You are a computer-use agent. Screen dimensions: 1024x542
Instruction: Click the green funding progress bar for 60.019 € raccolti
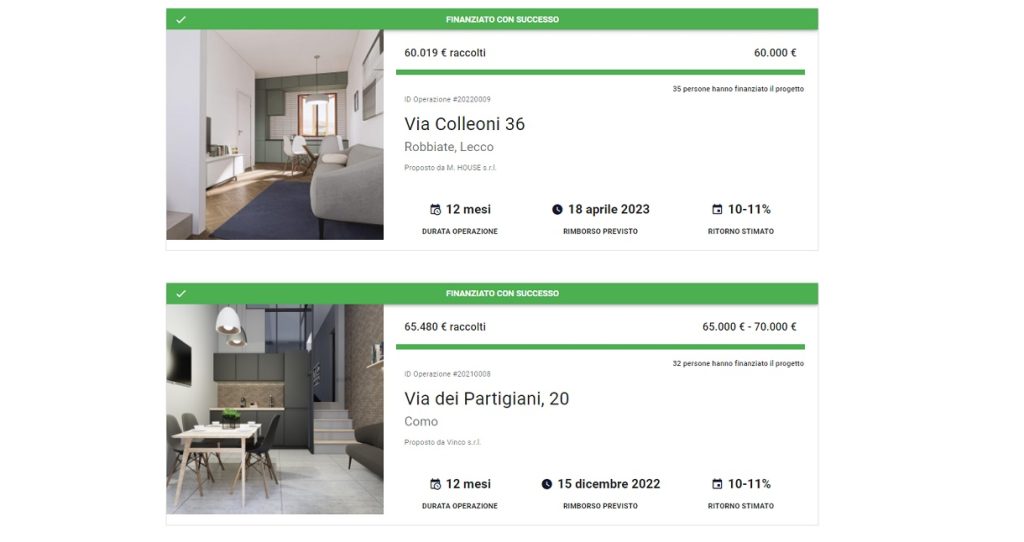tap(600, 72)
